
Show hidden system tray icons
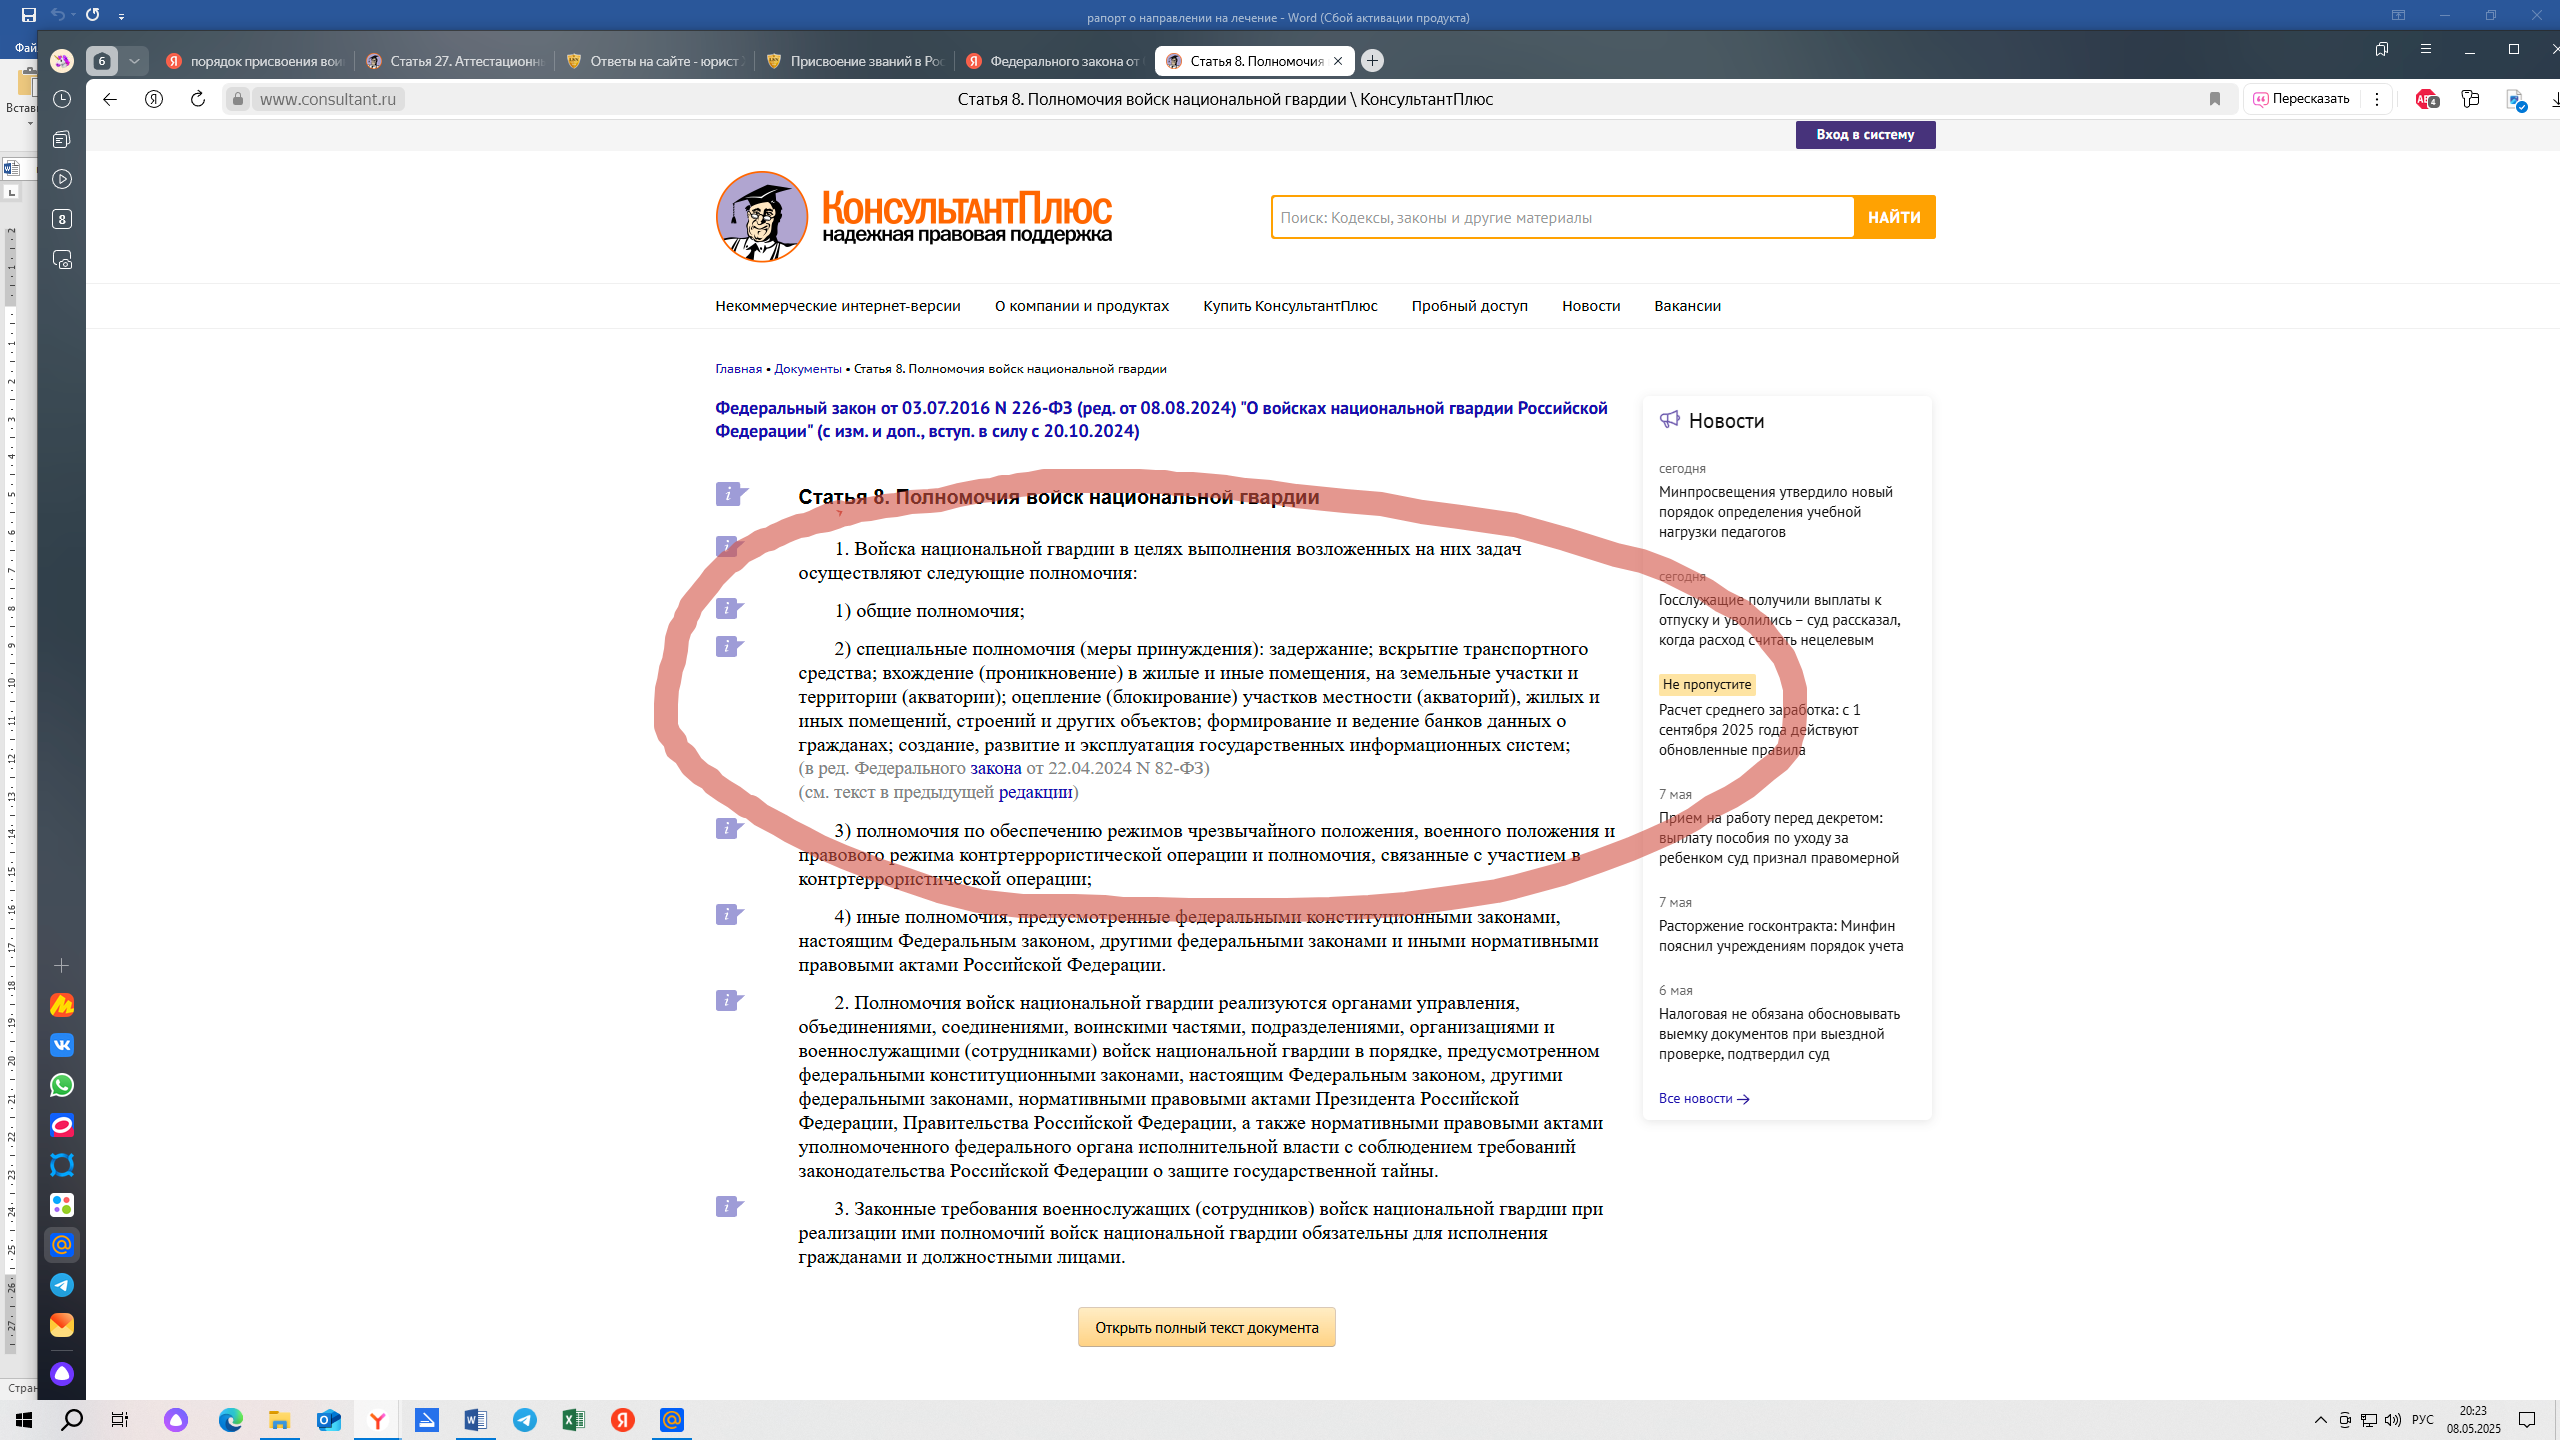point(2320,1420)
